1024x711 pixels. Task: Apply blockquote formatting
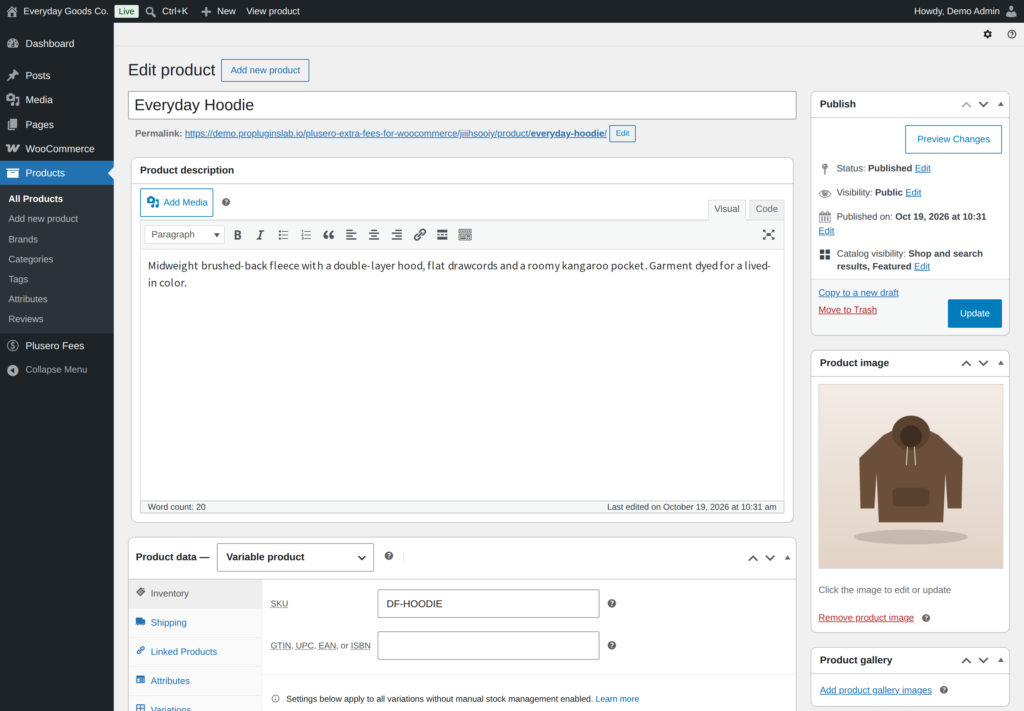(x=328, y=235)
